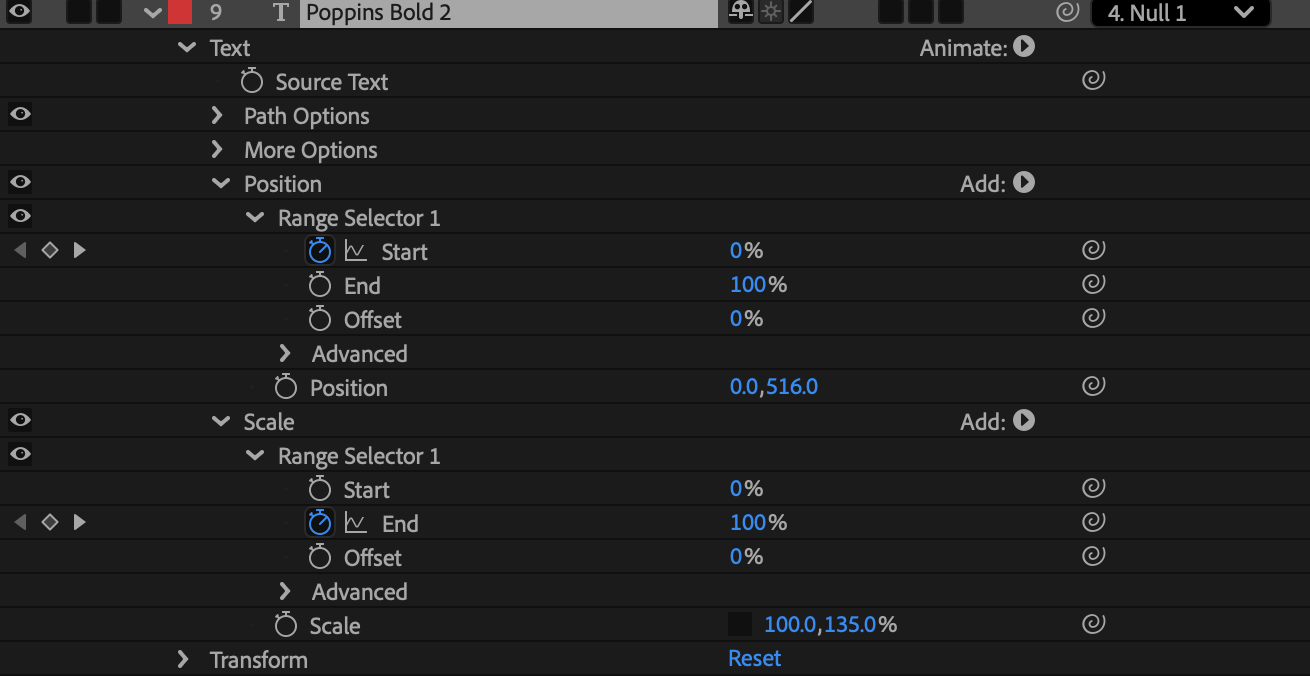1310x676 pixels.
Task: Click the Reset link for Transform
Action: (x=755, y=658)
